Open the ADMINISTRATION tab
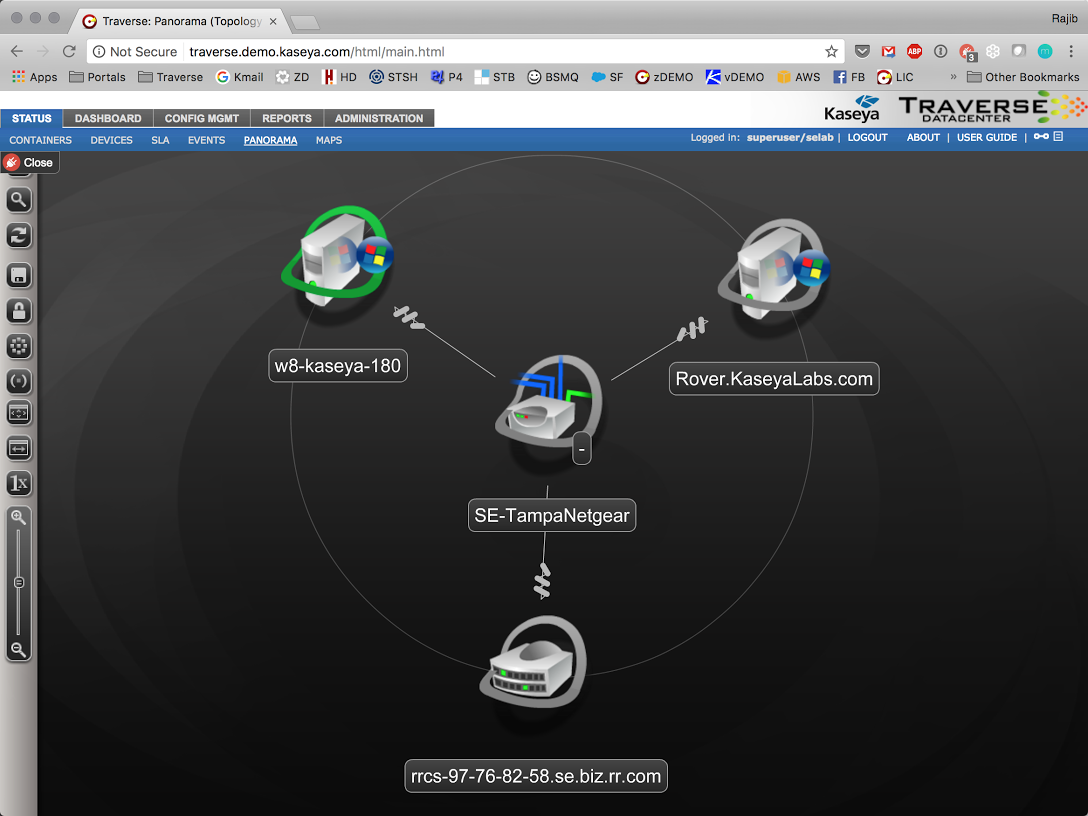This screenshot has height=816, width=1088. click(x=379, y=118)
